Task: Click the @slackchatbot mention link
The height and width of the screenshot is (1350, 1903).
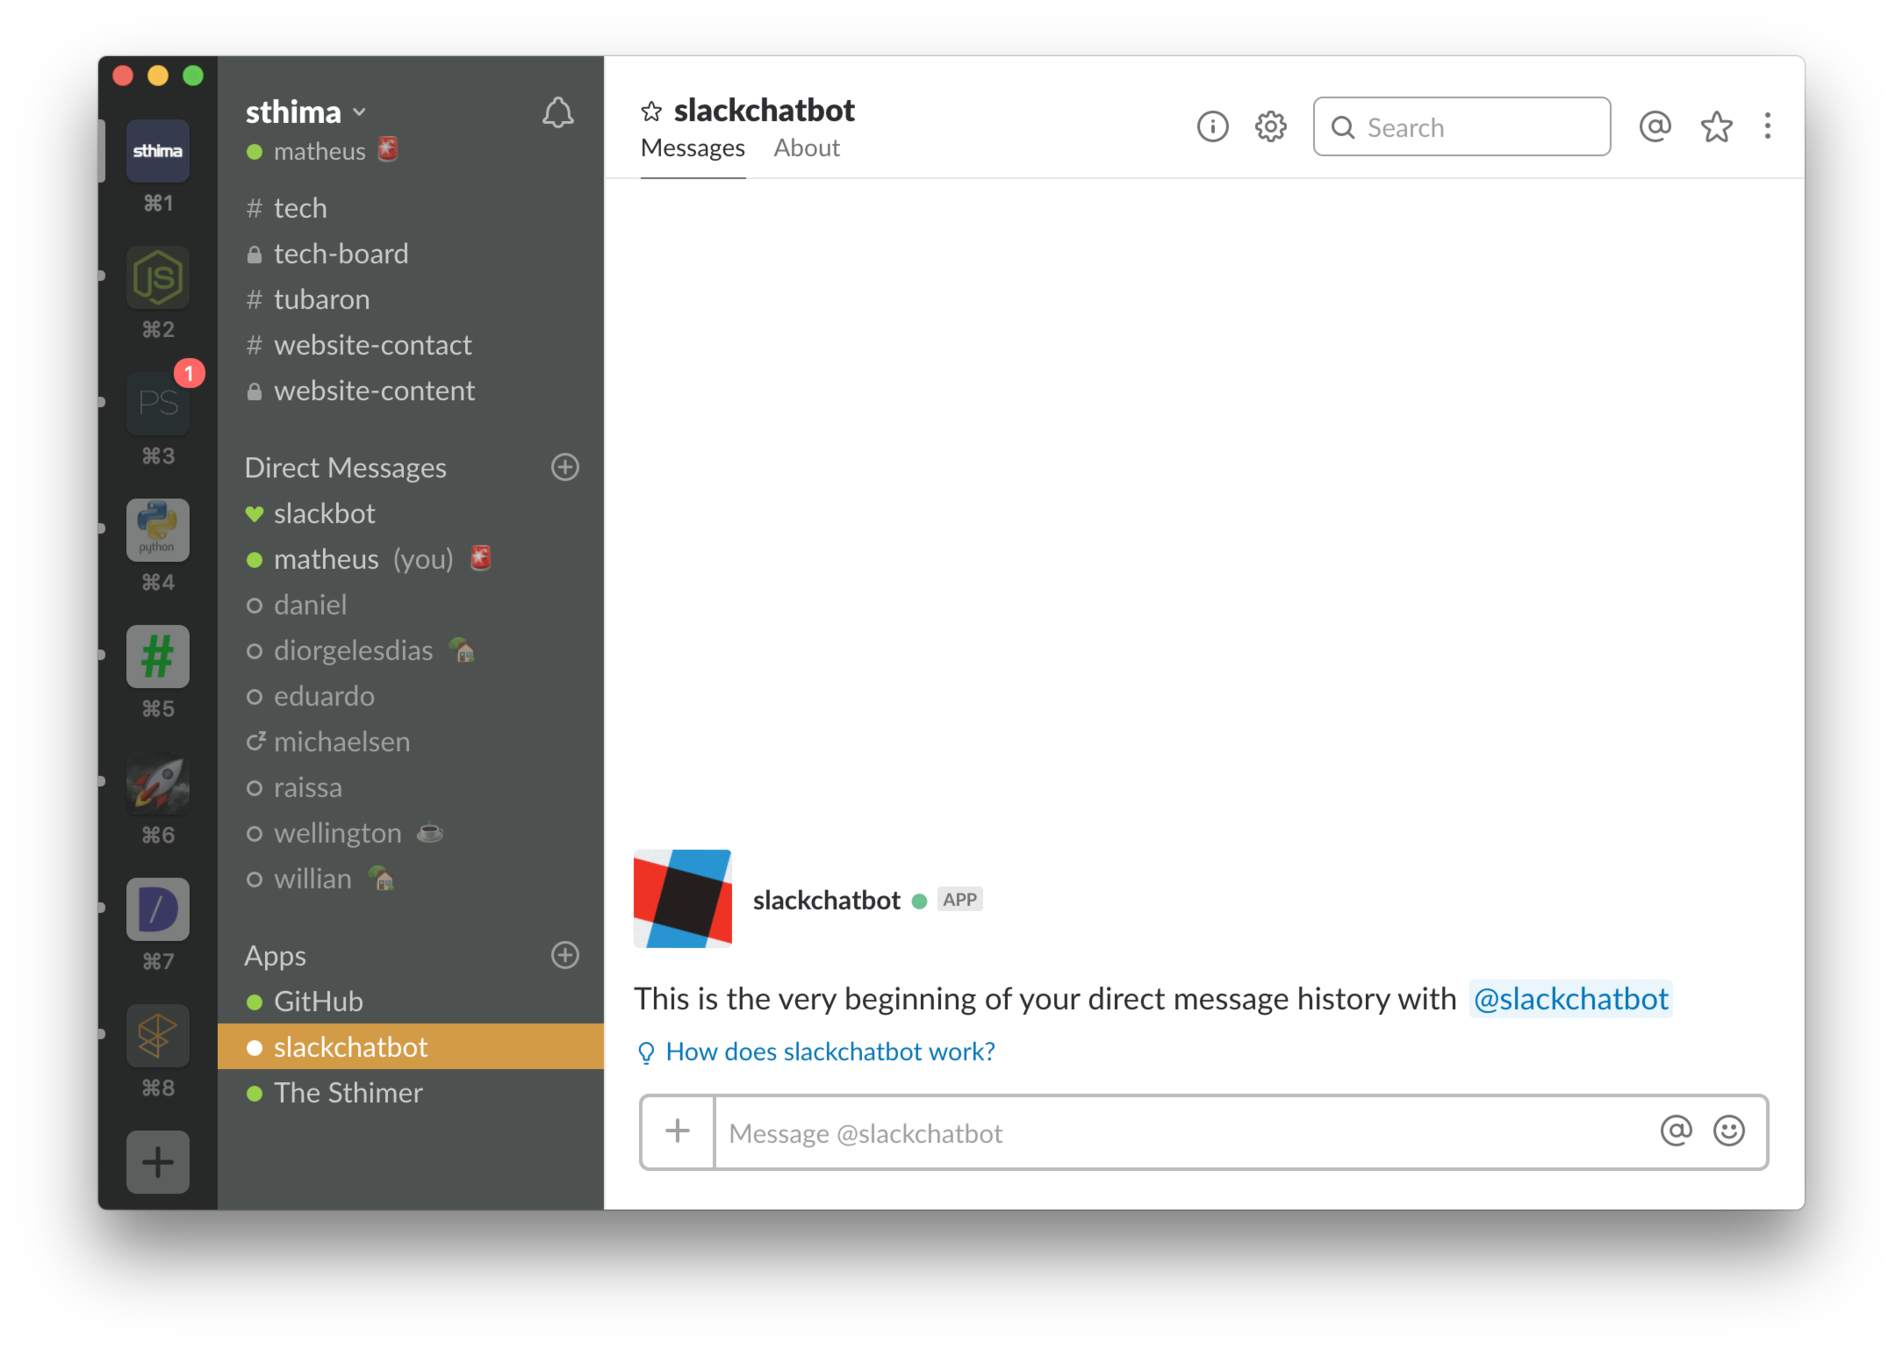Action: click(1570, 999)
